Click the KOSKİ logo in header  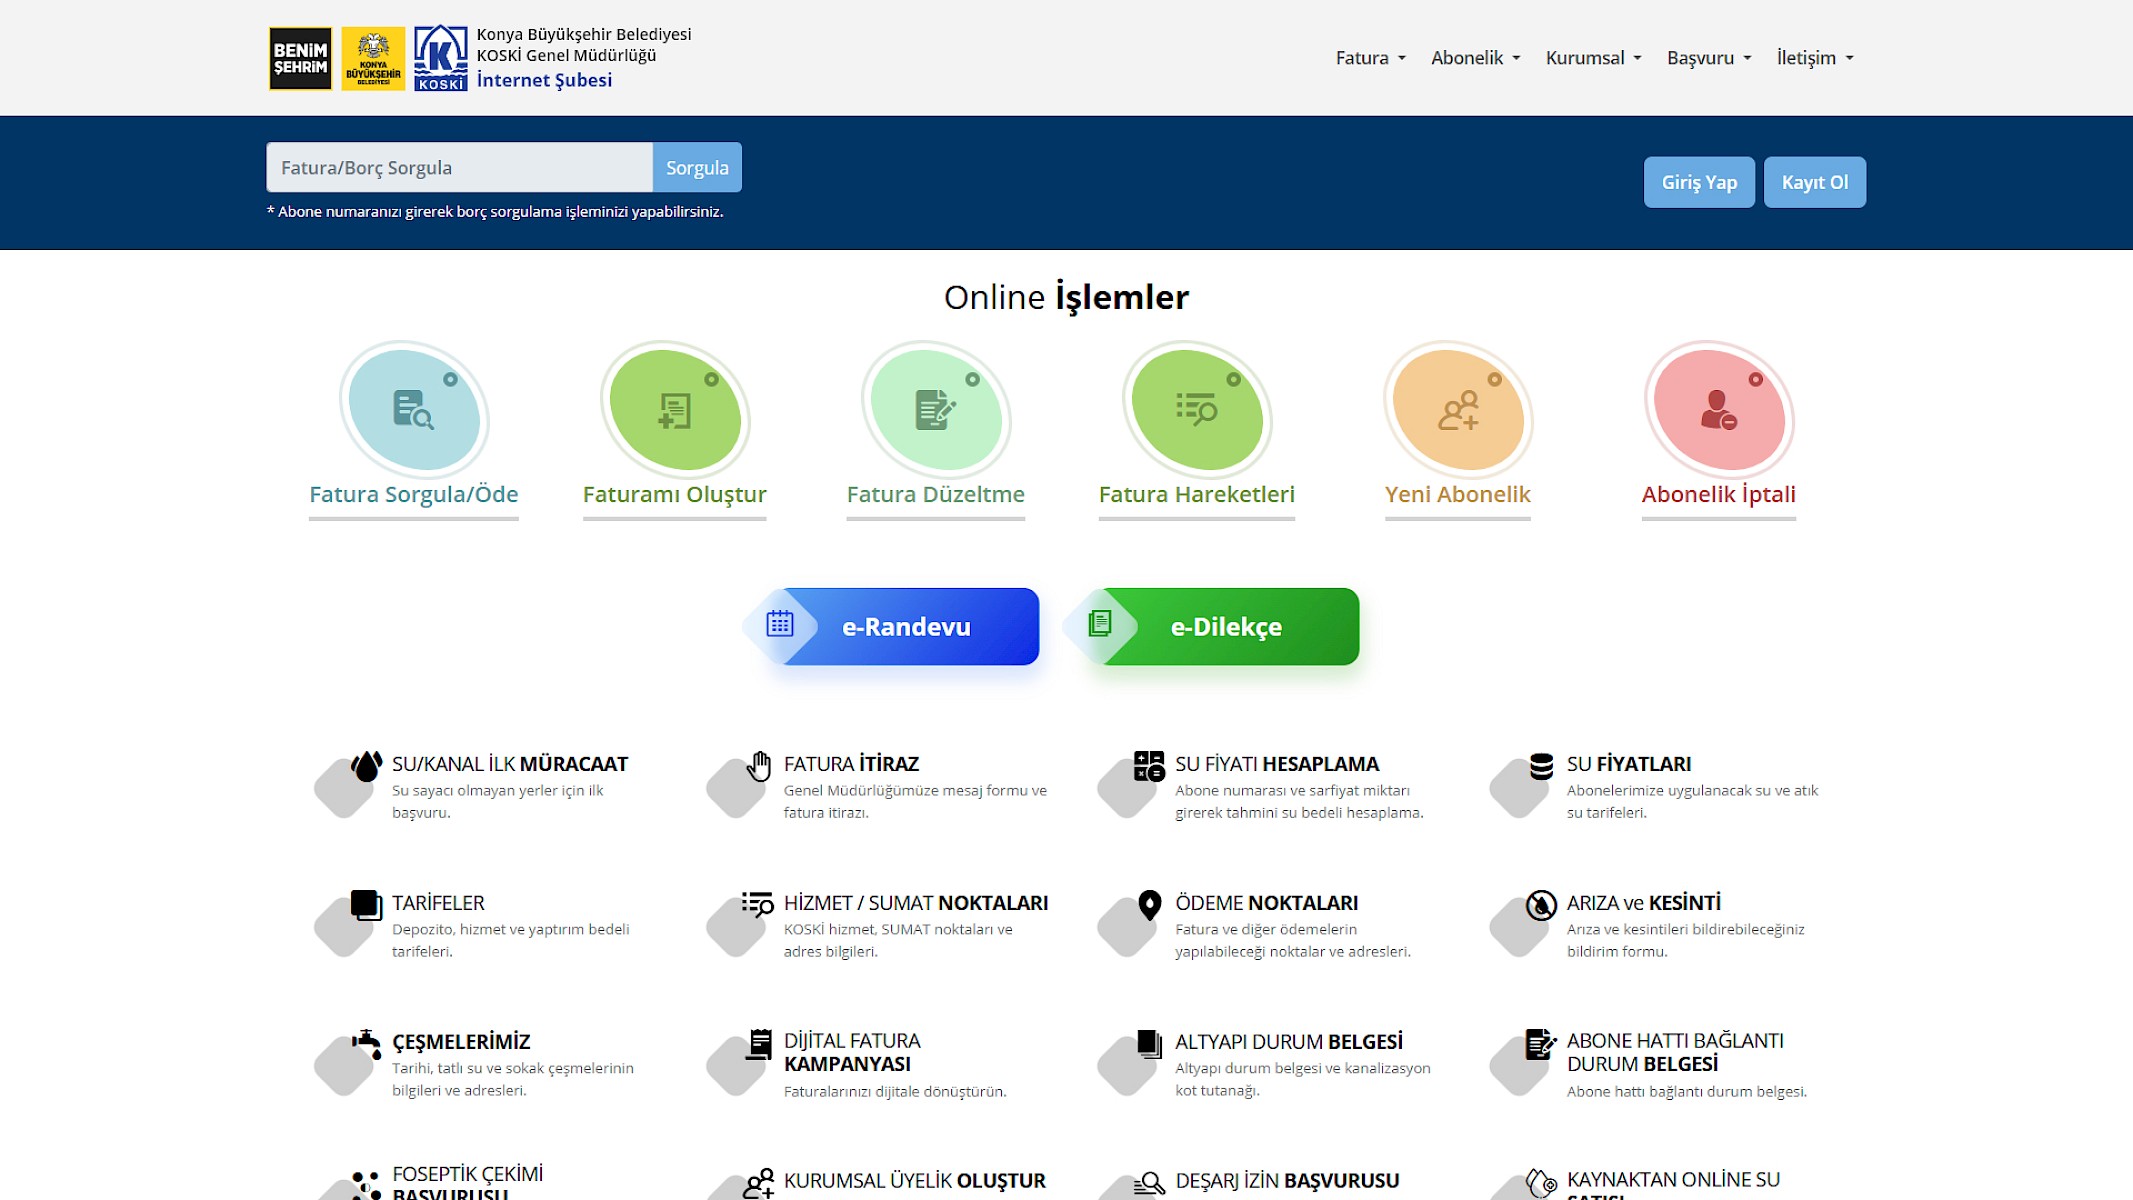click(440, 58)
